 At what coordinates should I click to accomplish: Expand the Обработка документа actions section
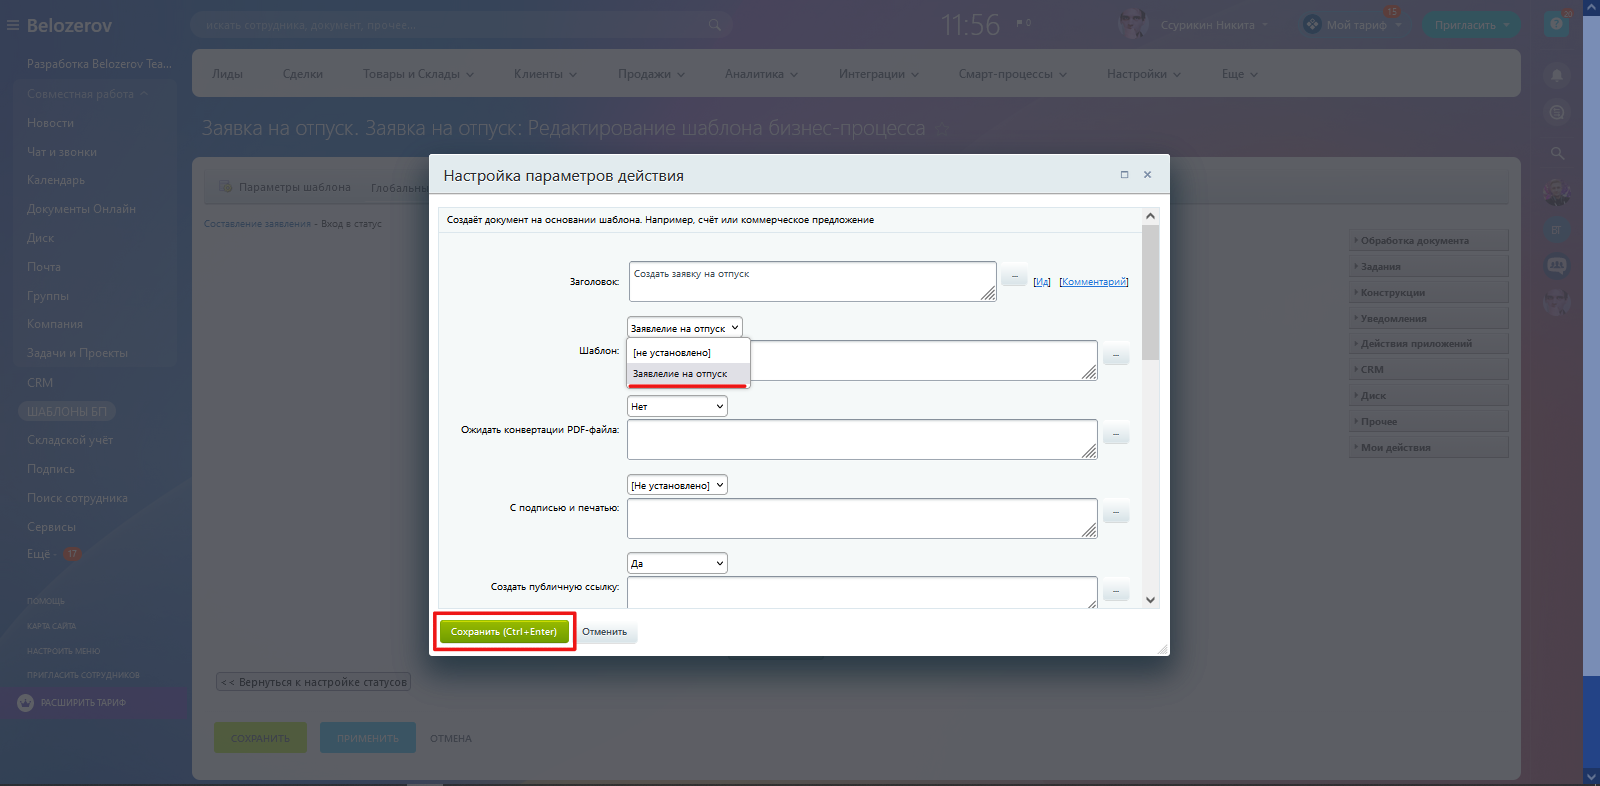coord(1429,240)
